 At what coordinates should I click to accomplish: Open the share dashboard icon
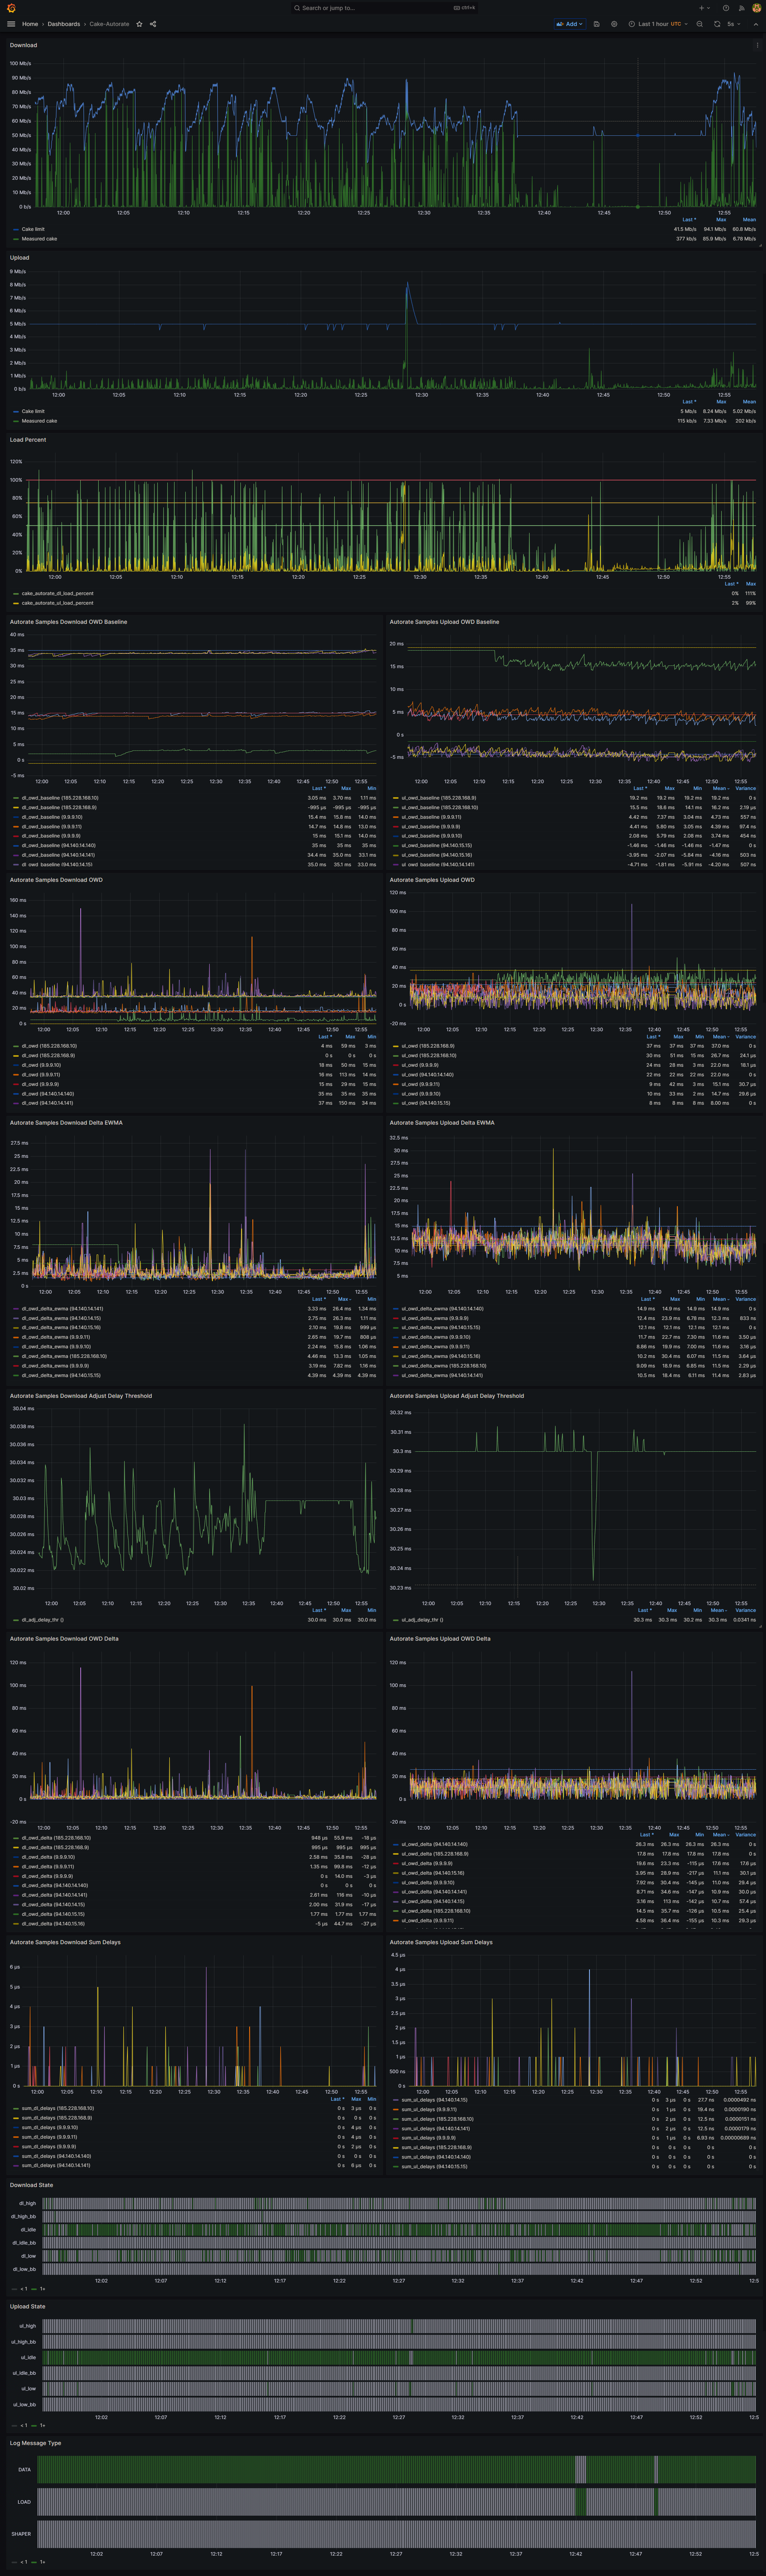click(x=153, y=24)
